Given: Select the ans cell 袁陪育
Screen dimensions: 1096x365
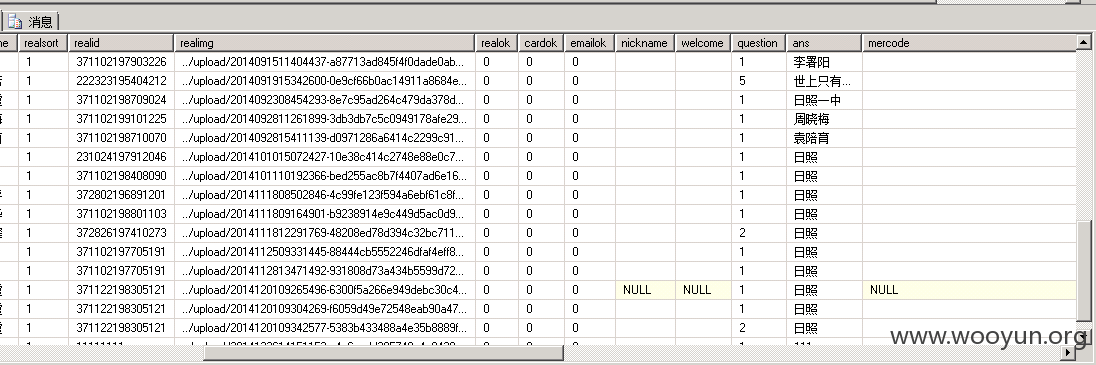Looking at the screenshot, I should point(824,138).
